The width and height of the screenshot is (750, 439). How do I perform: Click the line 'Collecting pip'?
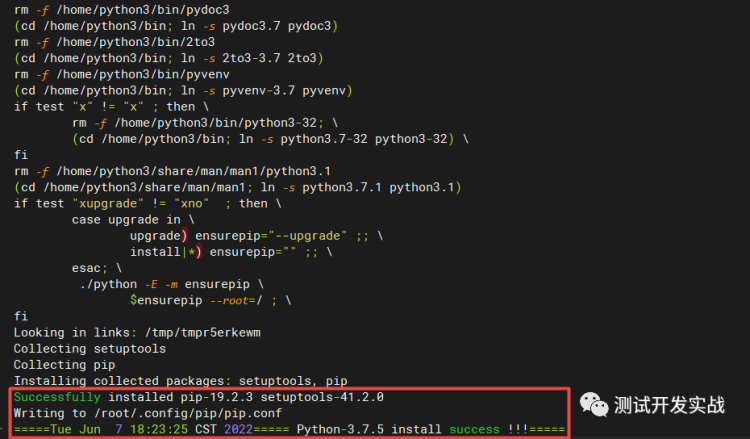coord(65,365)
